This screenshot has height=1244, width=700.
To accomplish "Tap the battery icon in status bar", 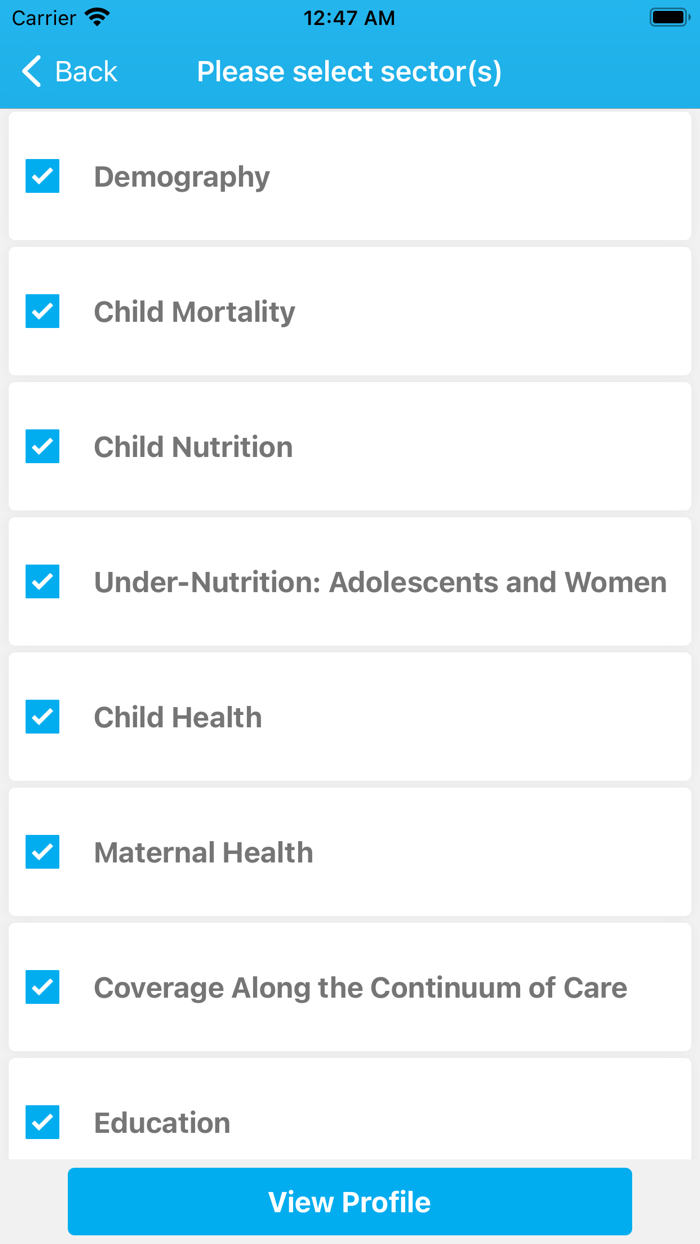I will 669,17.
